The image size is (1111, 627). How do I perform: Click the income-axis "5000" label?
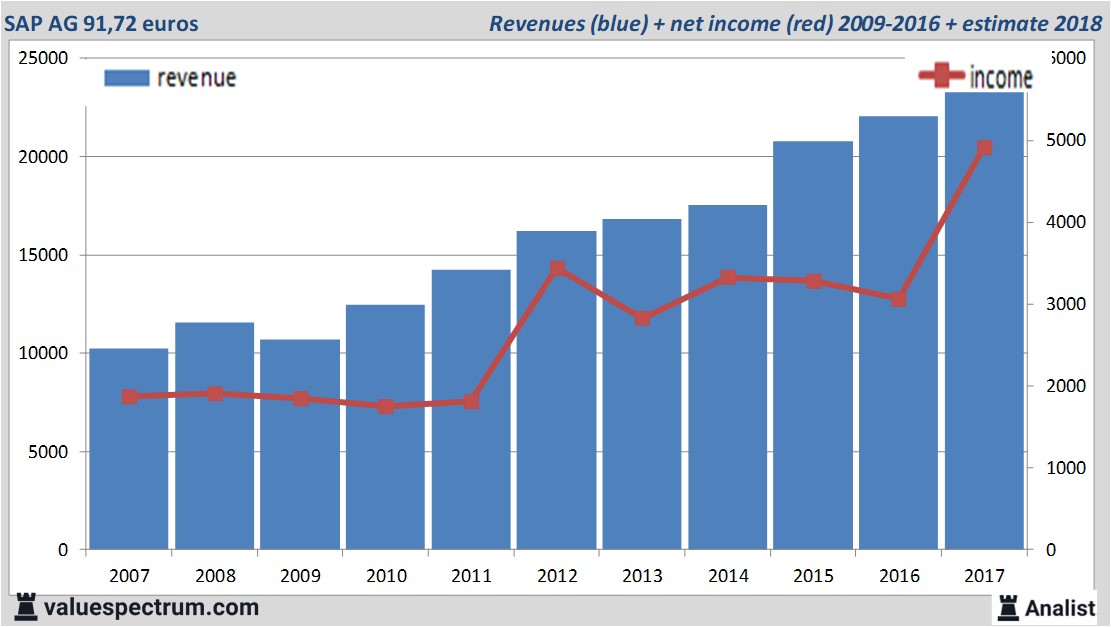click(1066, 140)
